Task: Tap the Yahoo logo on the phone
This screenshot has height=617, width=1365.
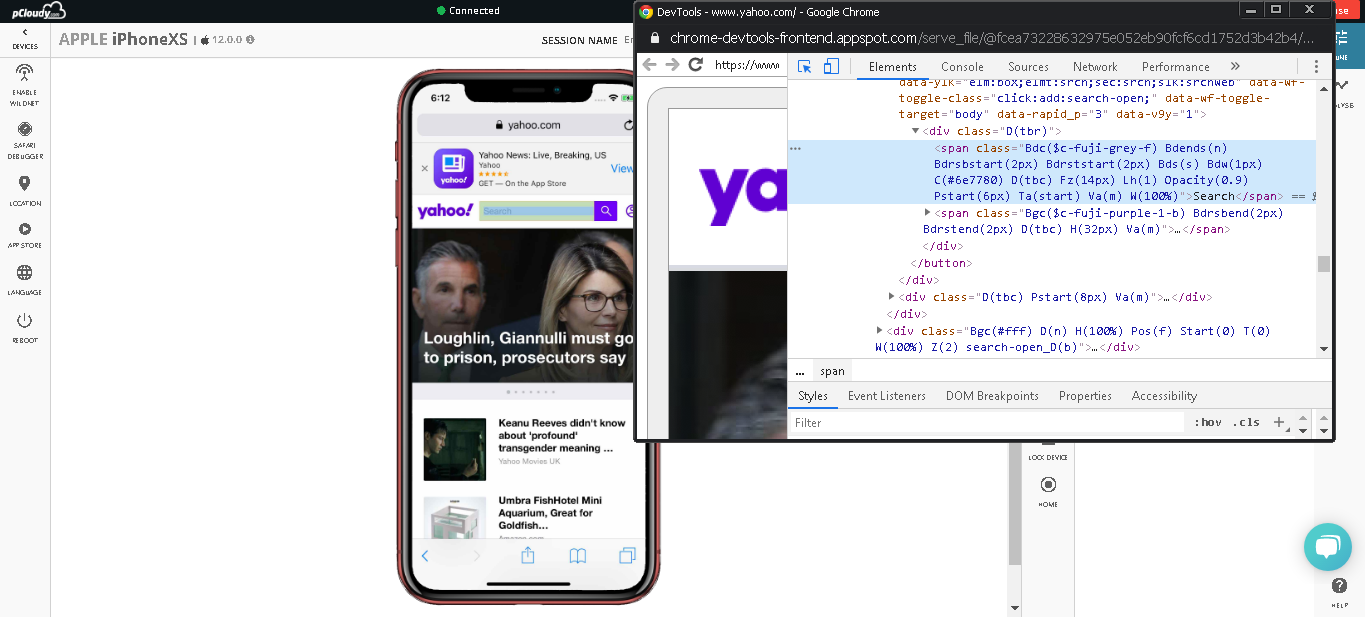Action: pyautogui.click(x=445, y=211)
